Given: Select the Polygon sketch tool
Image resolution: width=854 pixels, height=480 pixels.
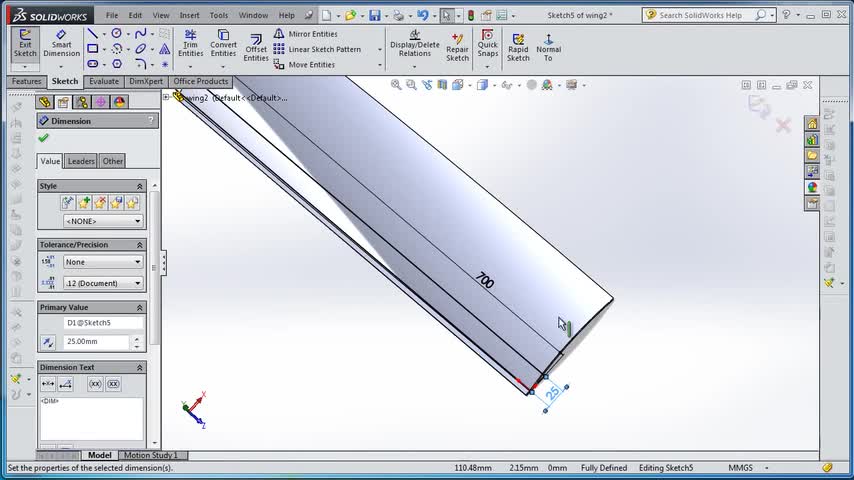Looking at the screenshot, I should pos(117,64).
